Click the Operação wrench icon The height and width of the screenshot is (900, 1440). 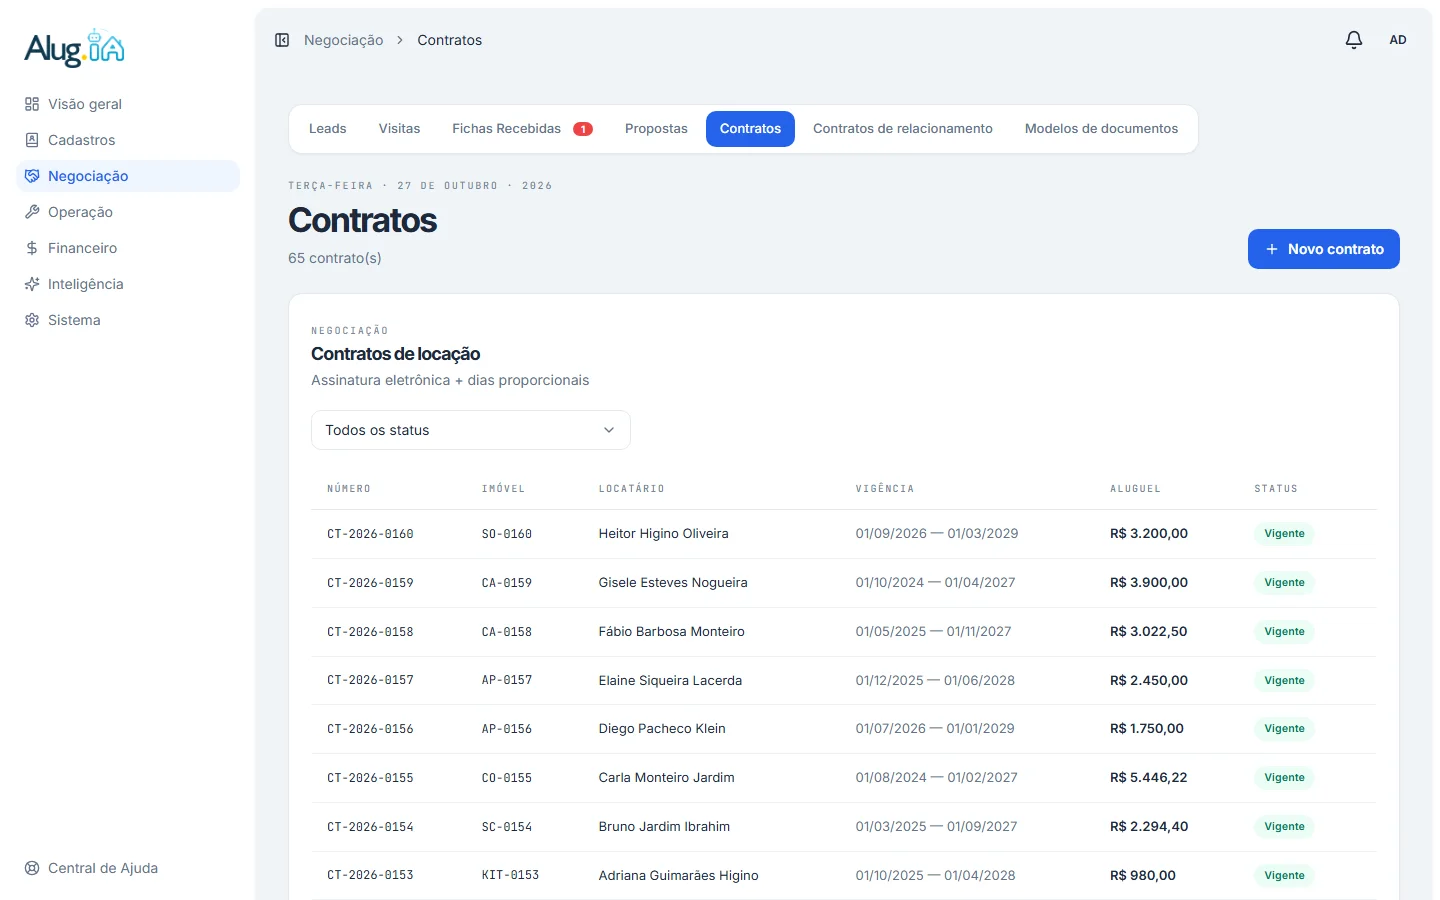(x=32, y=212)
